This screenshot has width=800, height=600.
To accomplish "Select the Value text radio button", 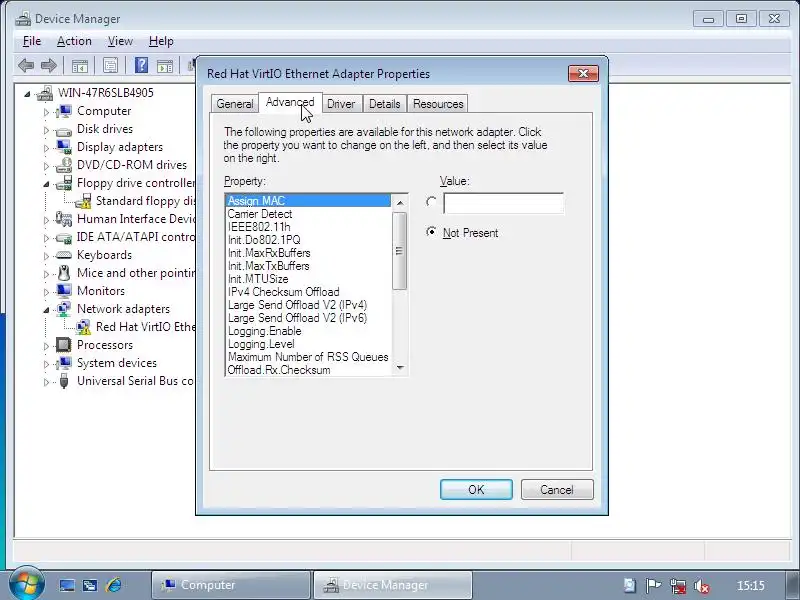I will coord(431,202).
